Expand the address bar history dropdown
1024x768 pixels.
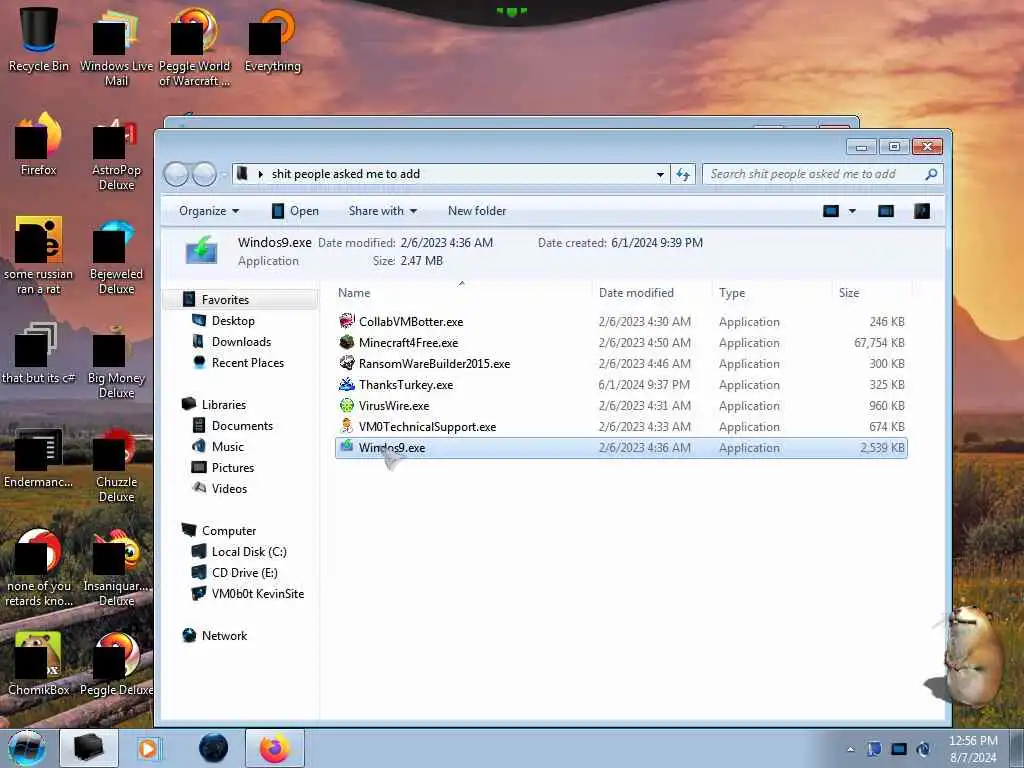(660, 174)
